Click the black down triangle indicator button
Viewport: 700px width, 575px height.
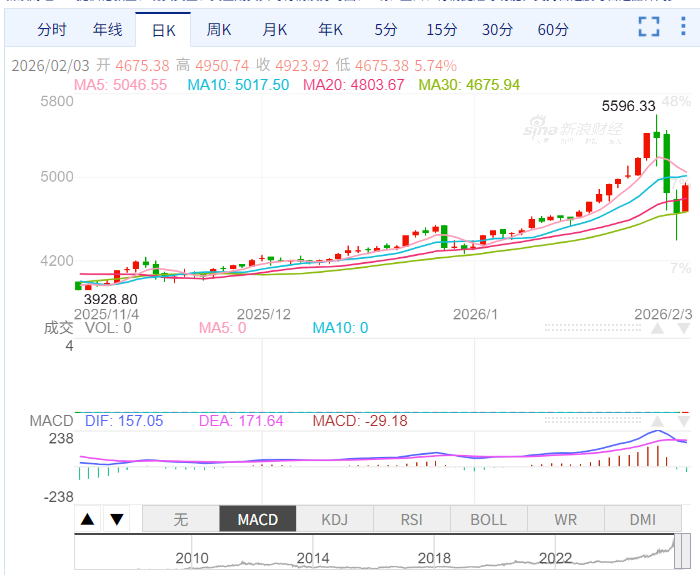[x=117, y=519]
